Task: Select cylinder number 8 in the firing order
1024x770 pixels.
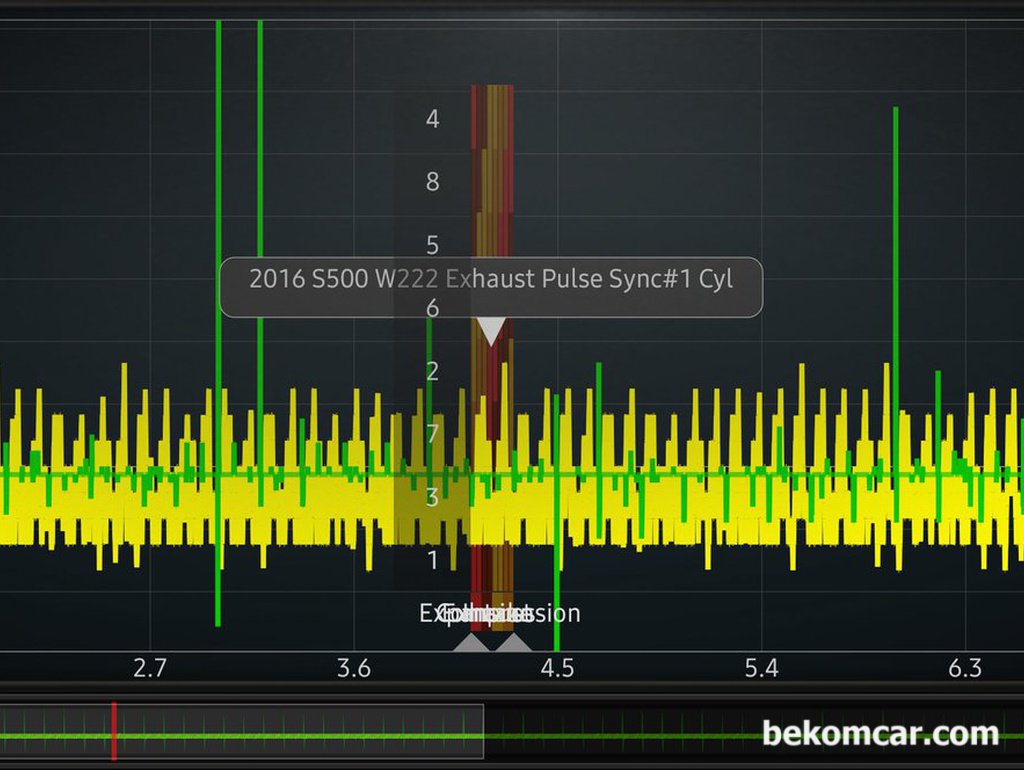Action: coord(432,182)
